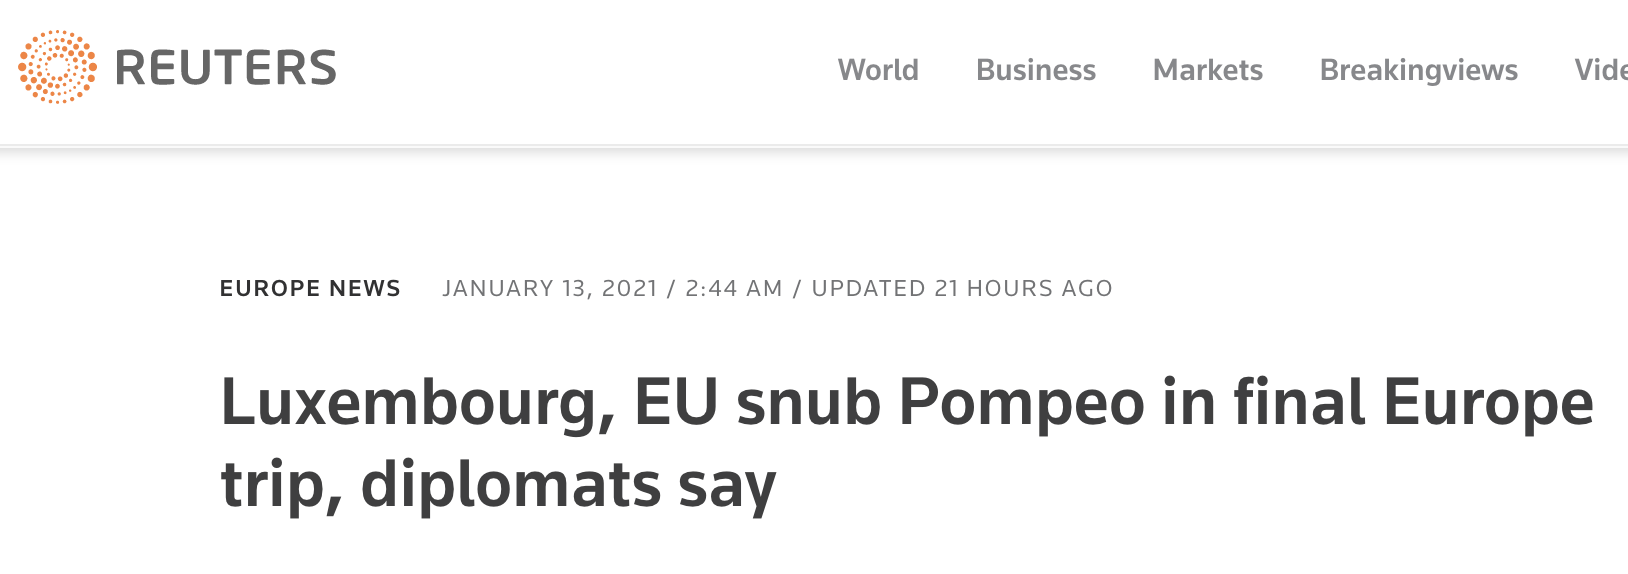The height and width of the screenshot is (574, 1628).
Task: Click the Updated 21 hours ago text
Action: point(961,289)
